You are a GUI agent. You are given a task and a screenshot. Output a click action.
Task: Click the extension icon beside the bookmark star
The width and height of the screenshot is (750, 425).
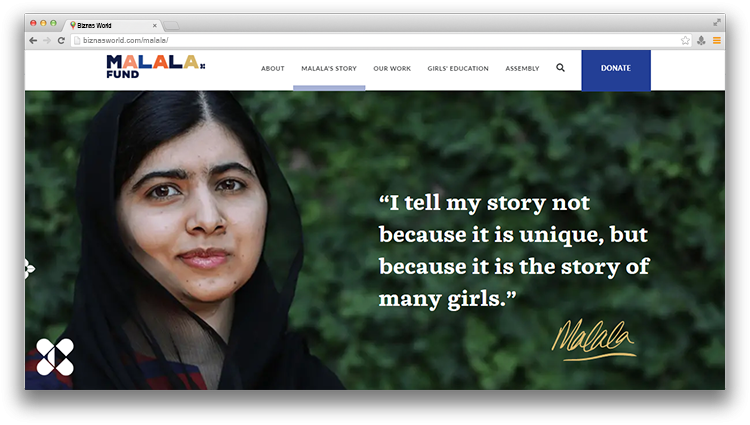(701, 41)
